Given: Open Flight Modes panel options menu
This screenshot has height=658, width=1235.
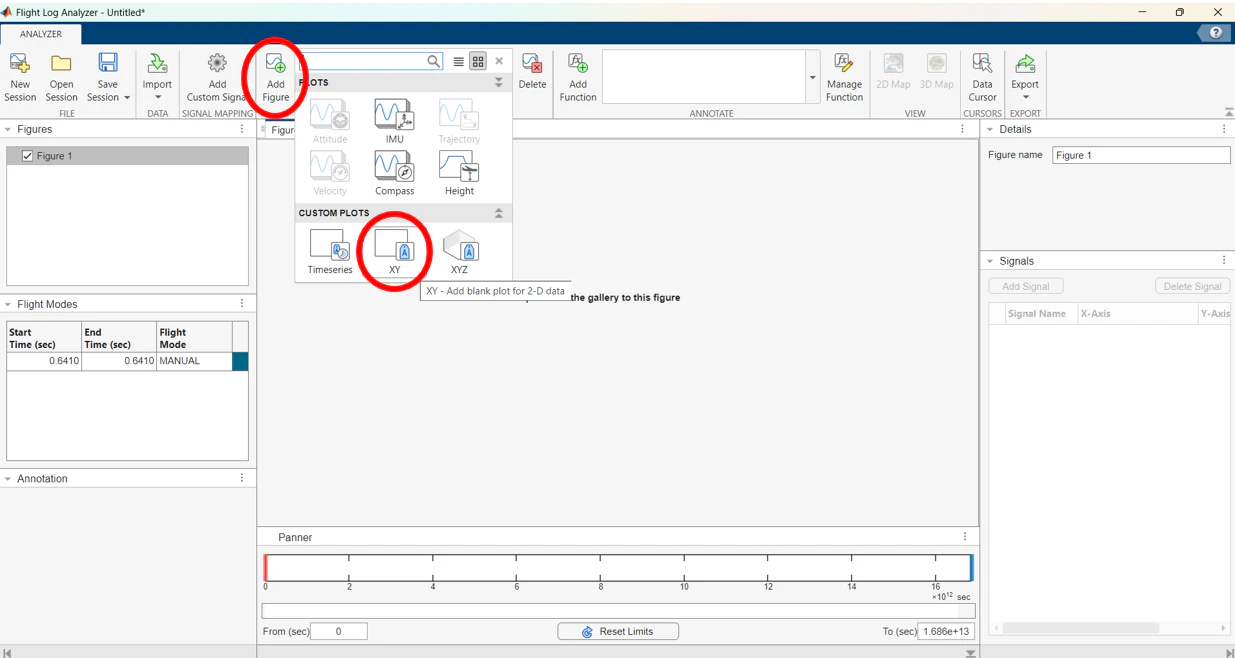Looking at the screenshot, I should (242, 304).
